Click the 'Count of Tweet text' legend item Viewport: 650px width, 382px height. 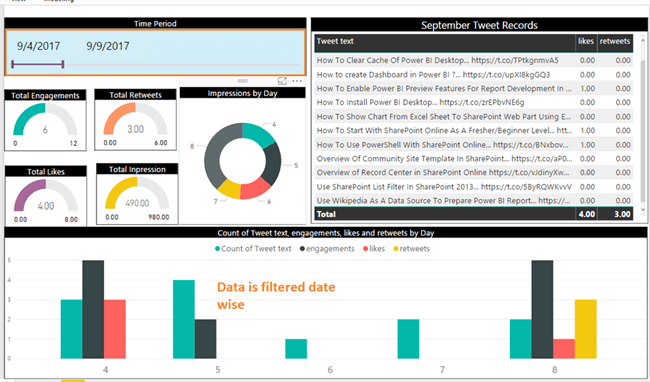coord(253,249)
